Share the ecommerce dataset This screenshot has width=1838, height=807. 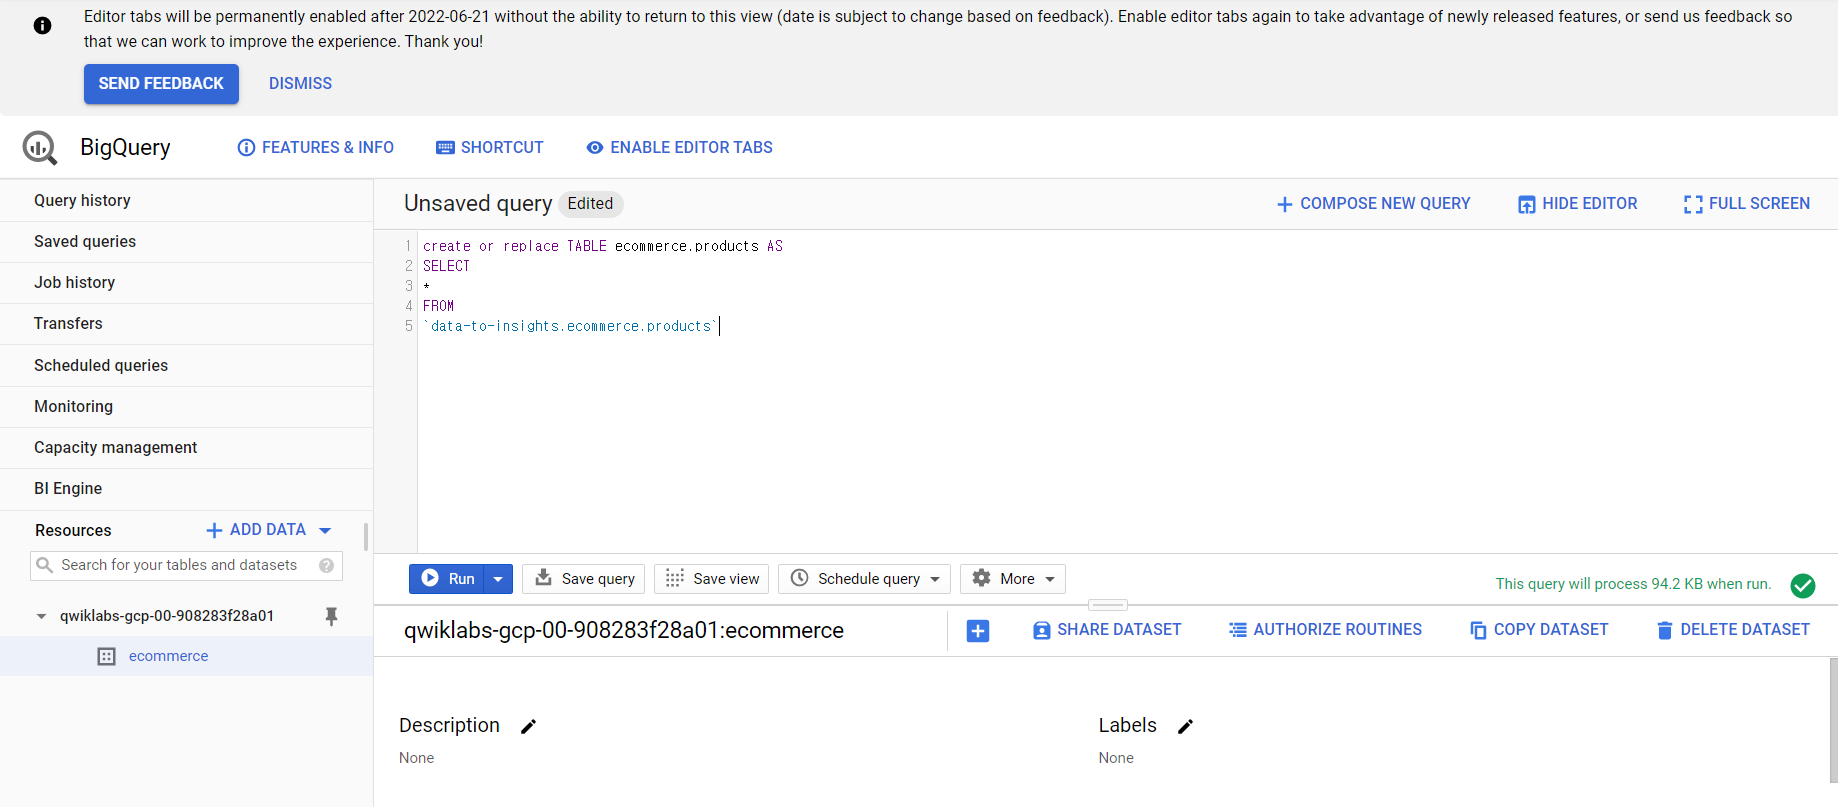pos(1107,630)
